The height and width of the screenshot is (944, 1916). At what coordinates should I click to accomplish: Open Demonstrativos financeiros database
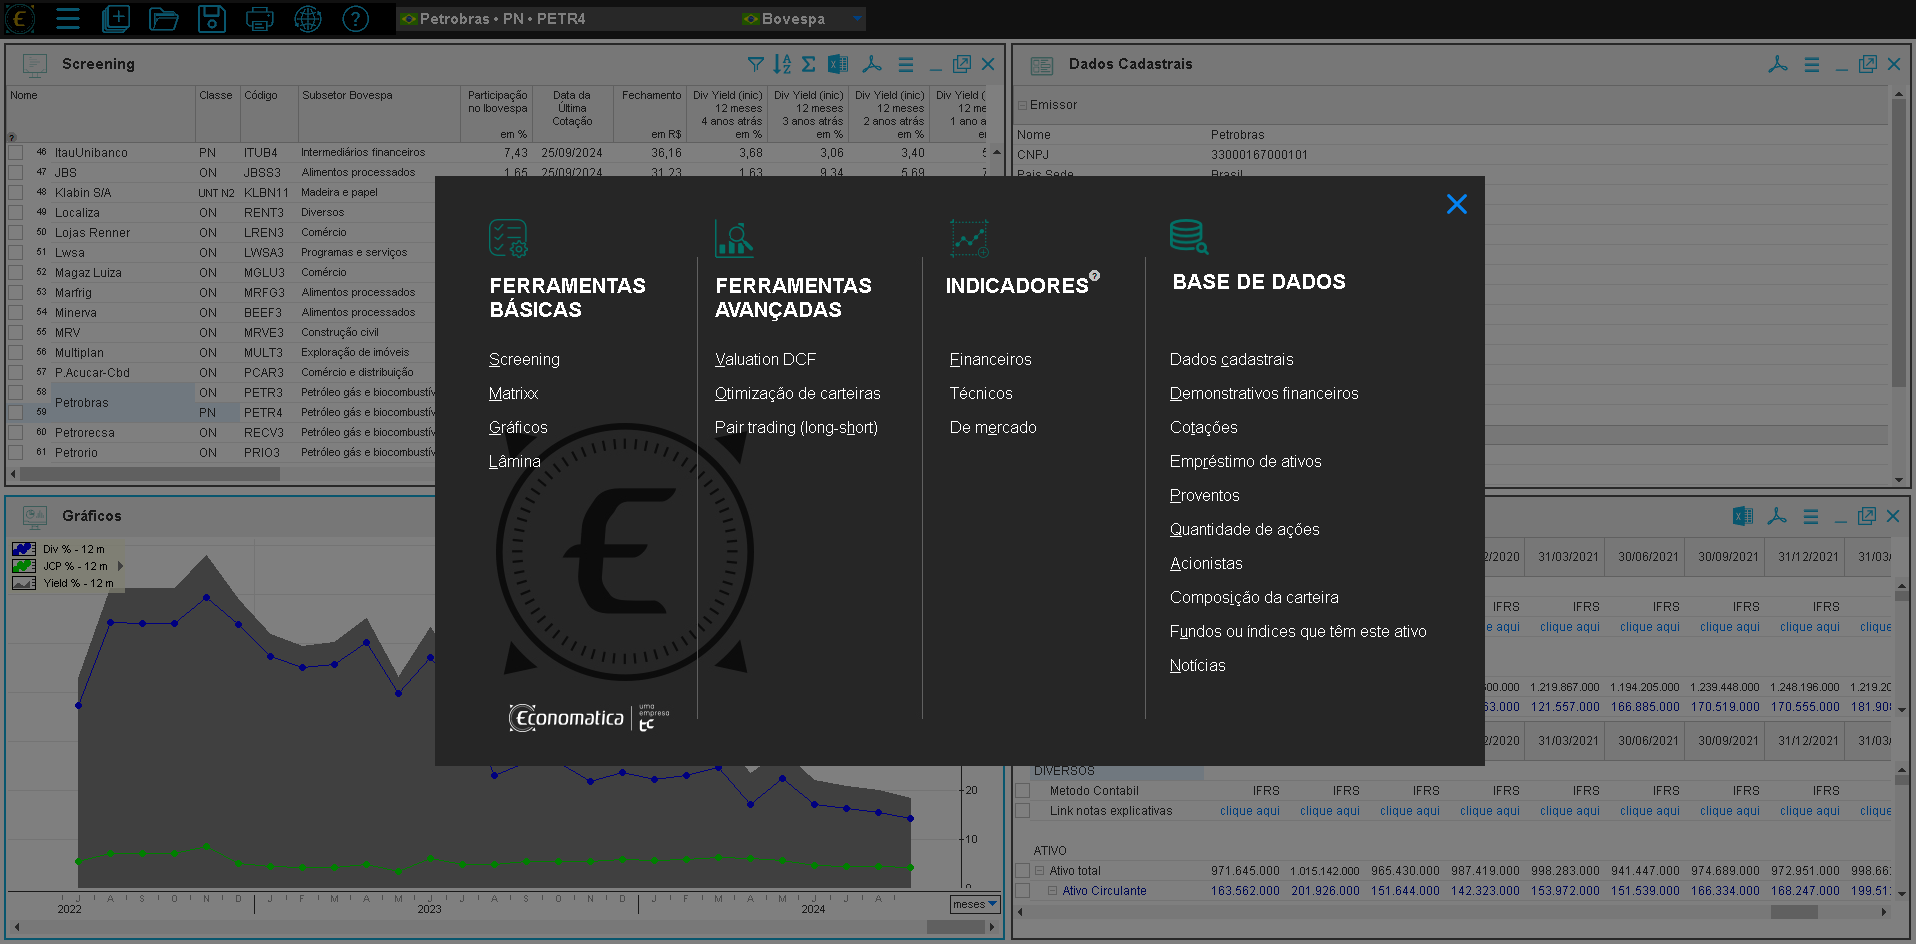(x=1264, y=394)
